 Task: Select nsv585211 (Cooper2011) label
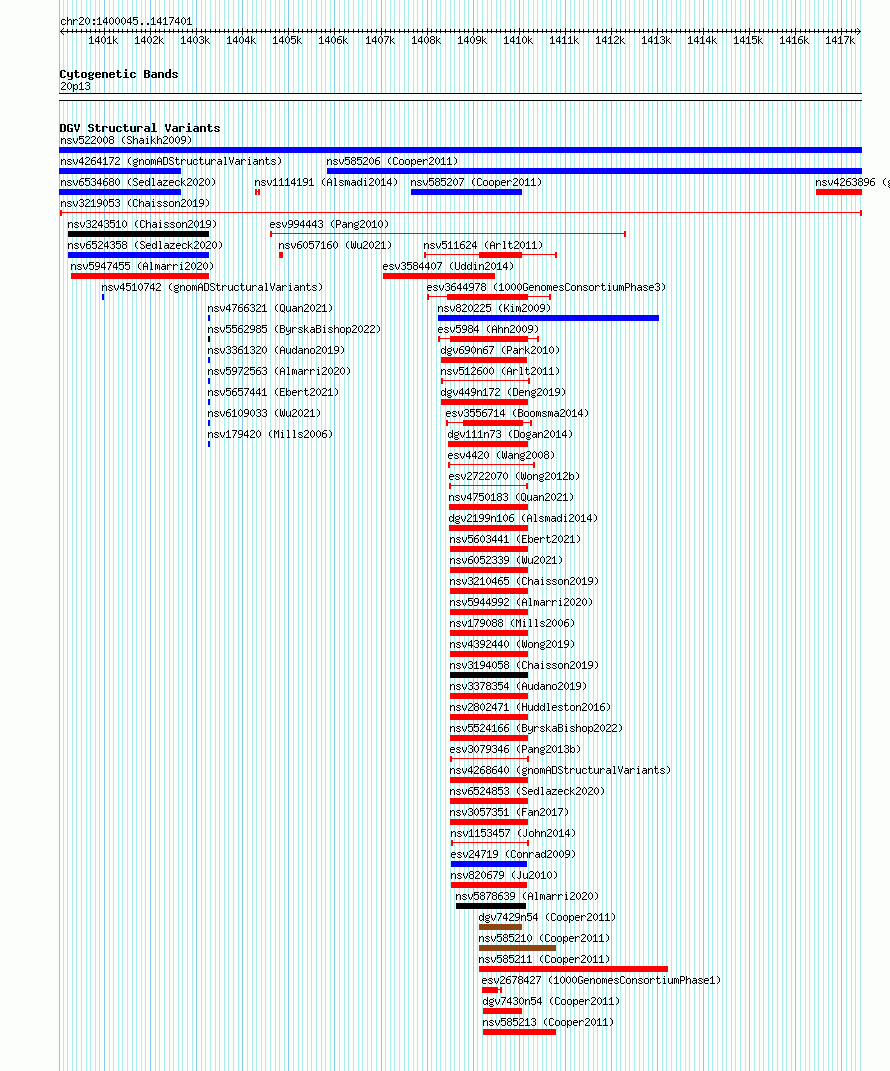[x=544, y=960]
